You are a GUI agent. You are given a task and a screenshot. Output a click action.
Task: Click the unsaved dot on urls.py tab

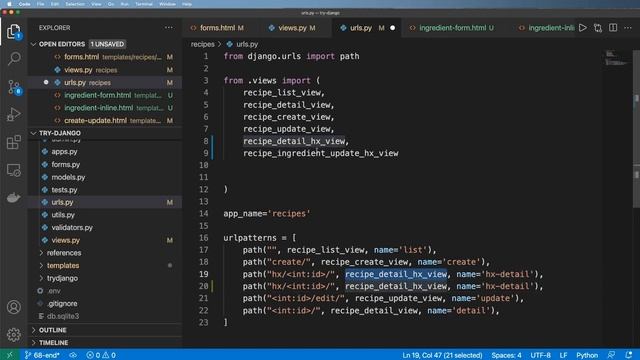point(392,28)
